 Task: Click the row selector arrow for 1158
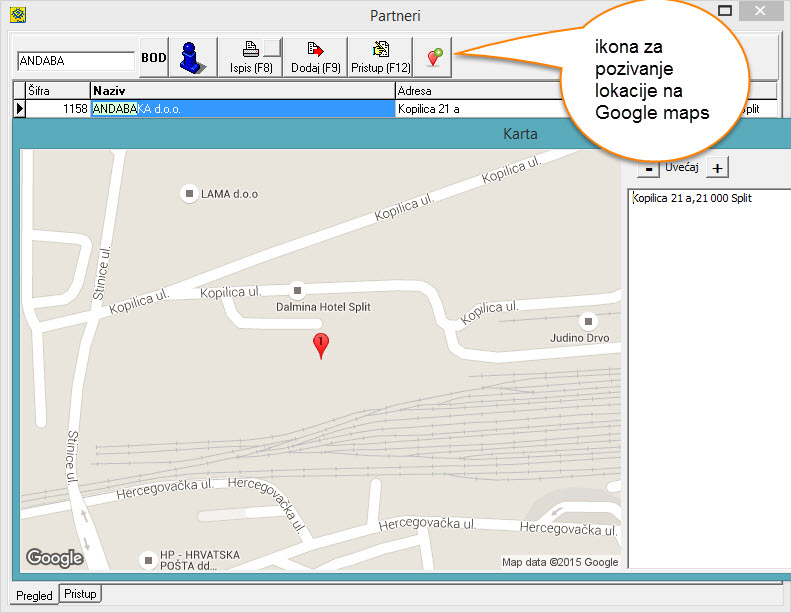click(19, 108)
